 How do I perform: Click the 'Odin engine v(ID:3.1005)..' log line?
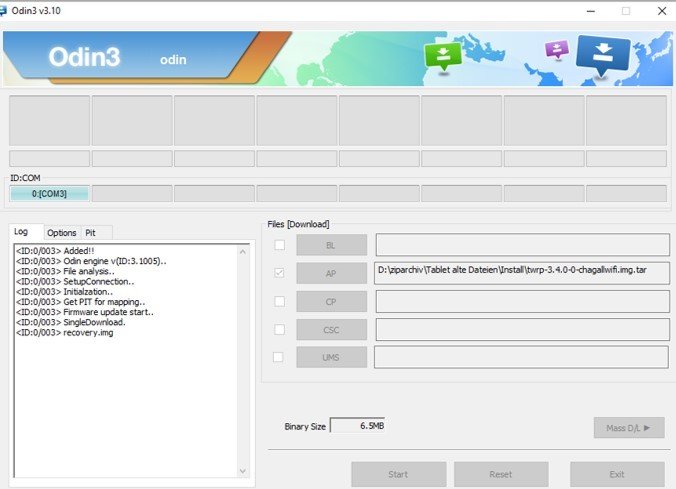tap(91, 261)
